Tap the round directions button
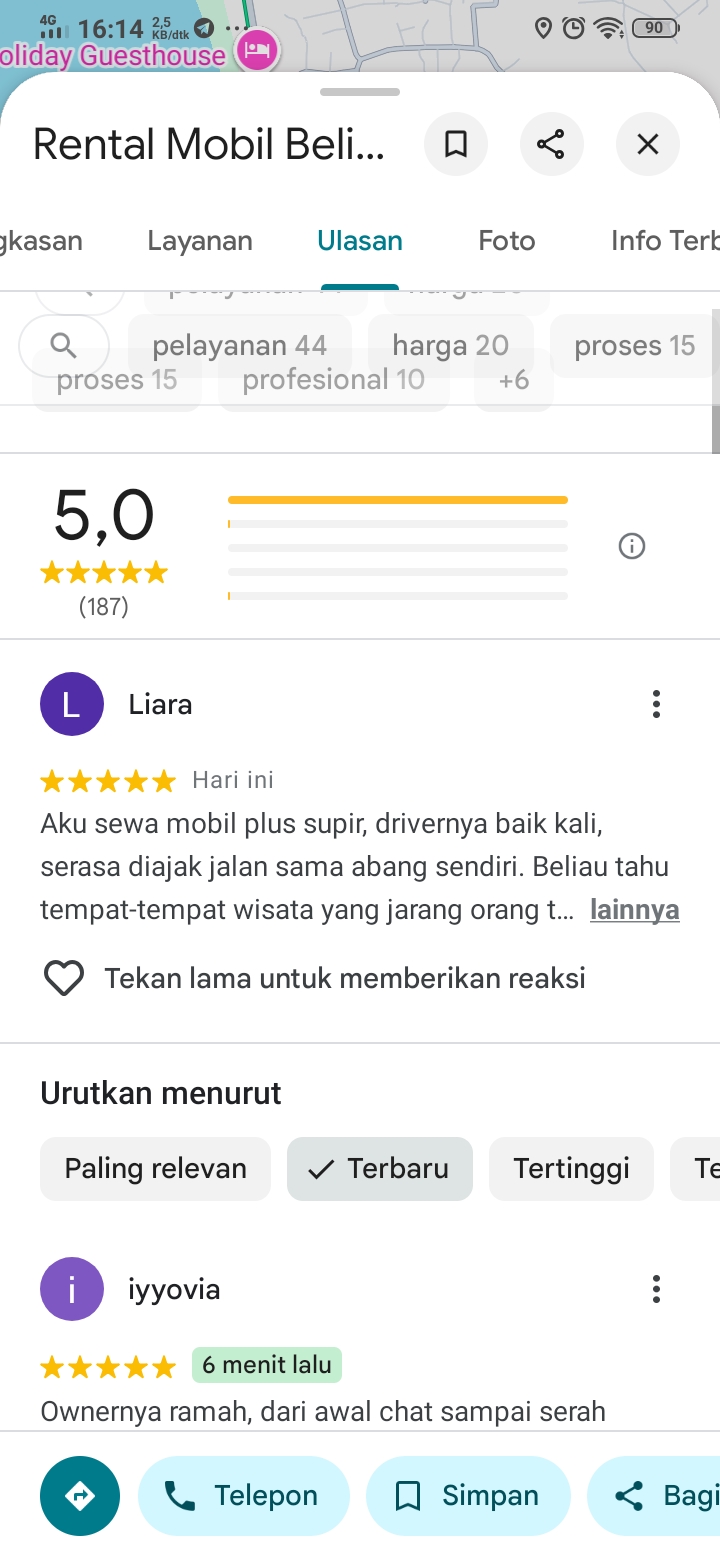This screenshot has height=1544, width=720. coord(80,1496)
